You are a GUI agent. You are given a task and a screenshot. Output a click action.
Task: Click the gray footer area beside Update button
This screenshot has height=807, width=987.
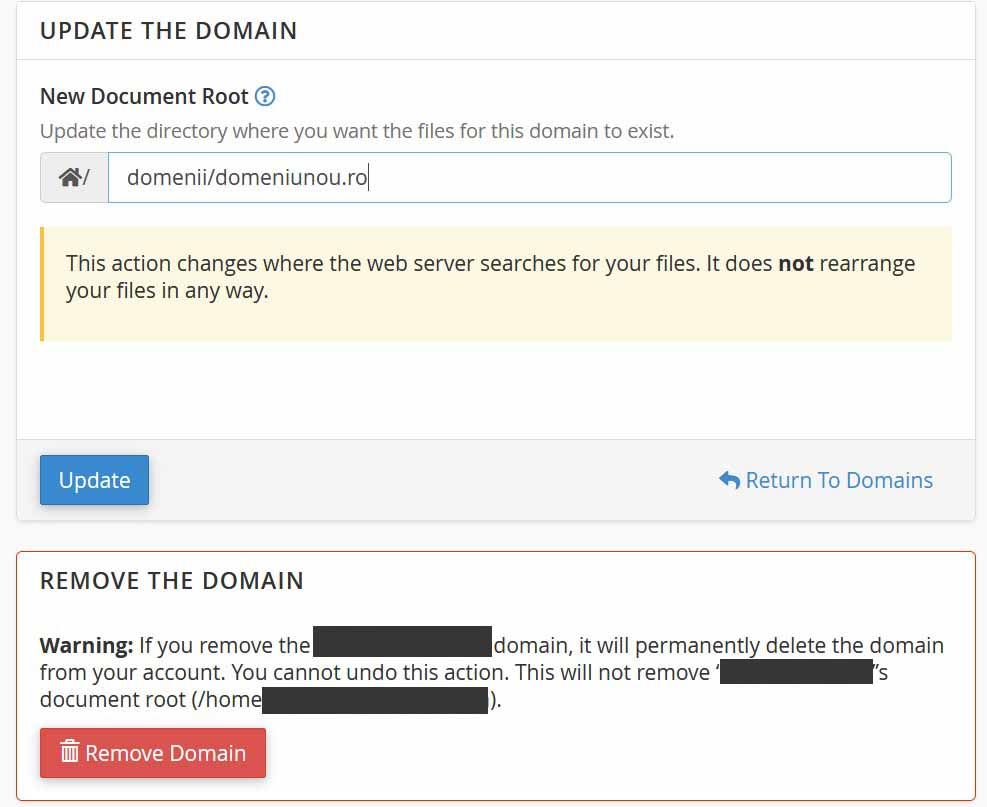coord(430,480)
